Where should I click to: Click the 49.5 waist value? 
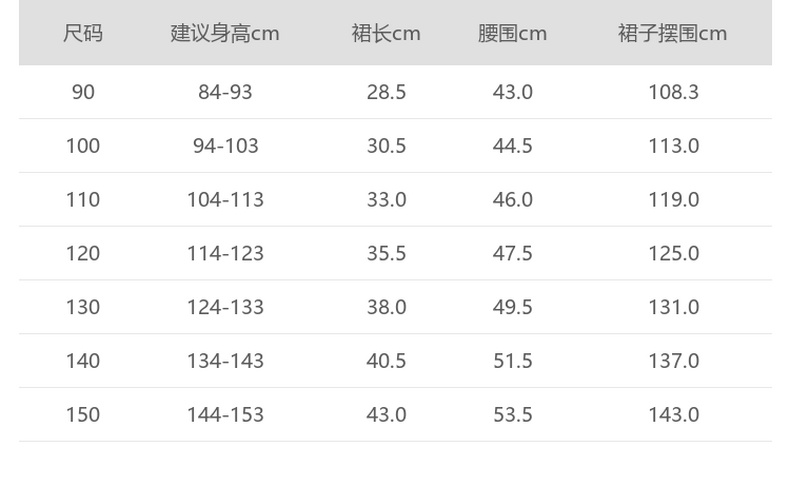[512, 307]
